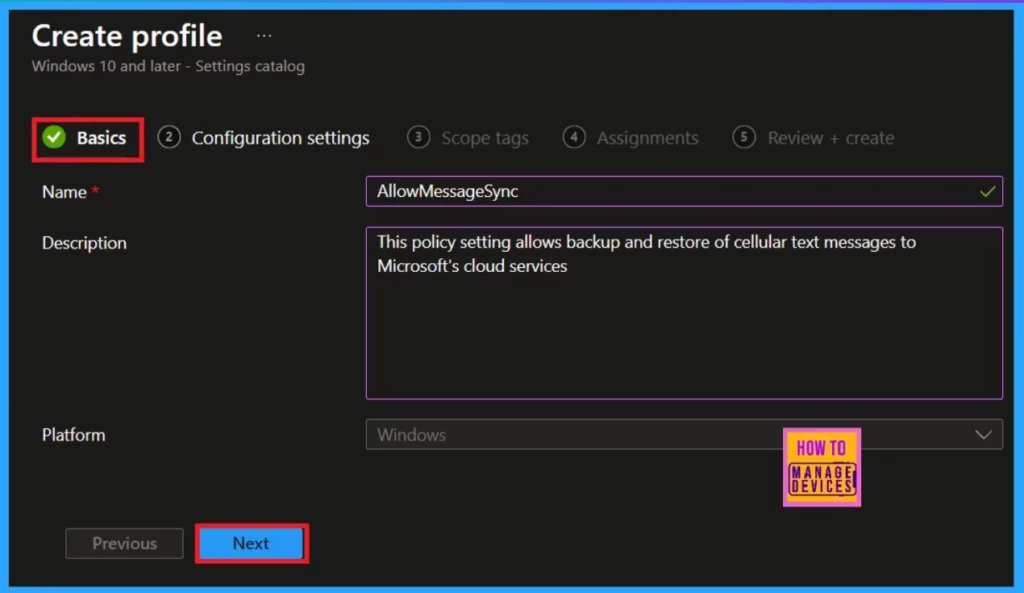Click the Previous button
This screenshot has height=593, width=1024.
click(124, 543)
